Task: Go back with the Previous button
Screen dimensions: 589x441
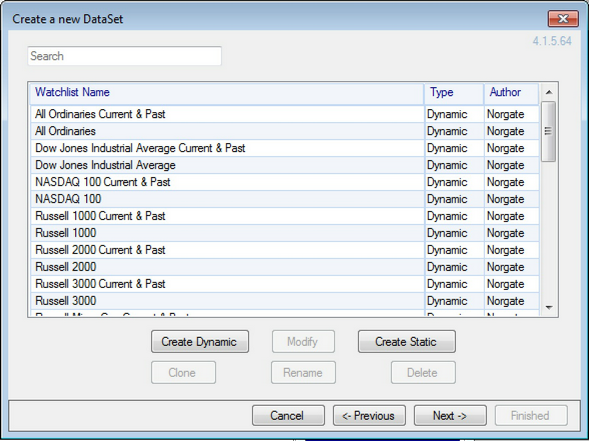Action: click(369, 415)
